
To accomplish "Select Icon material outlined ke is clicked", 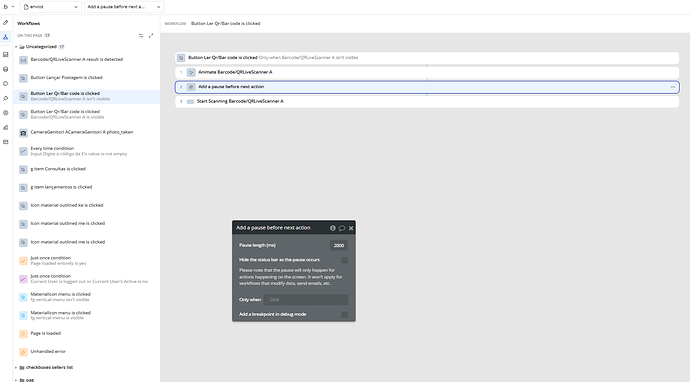I will (86, 206).
